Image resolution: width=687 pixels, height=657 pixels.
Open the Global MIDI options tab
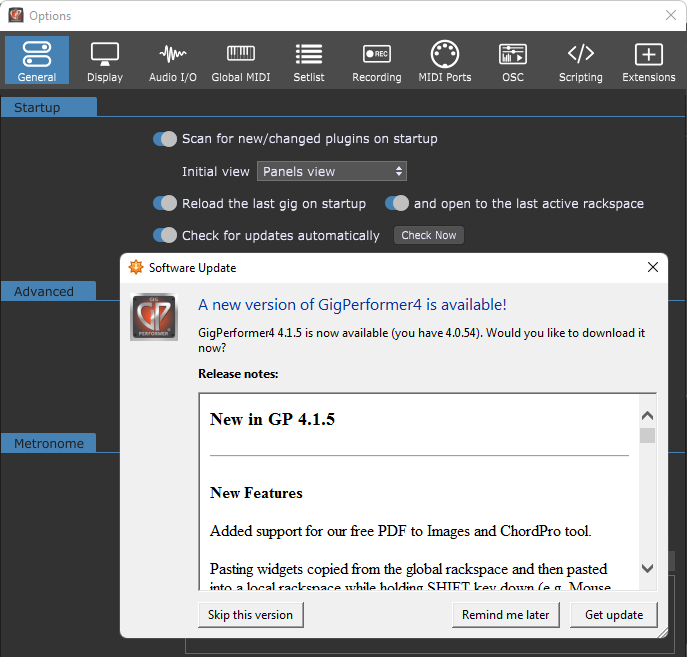click(x=241, y=62)
